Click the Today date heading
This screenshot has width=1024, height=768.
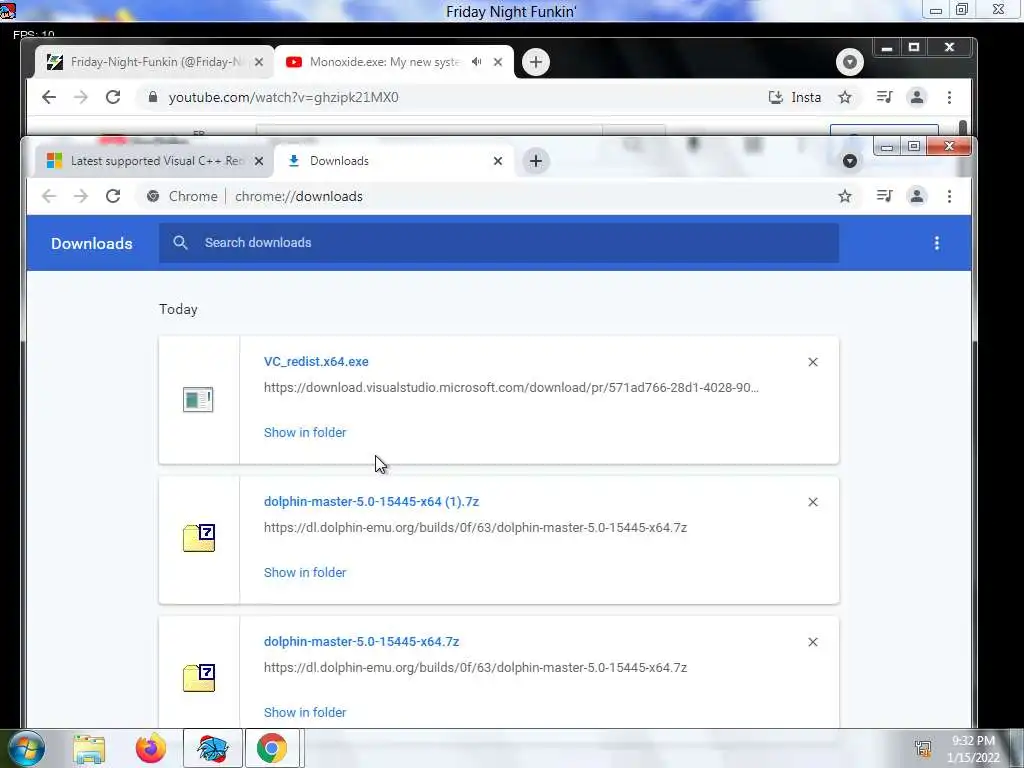pos(178,310)
